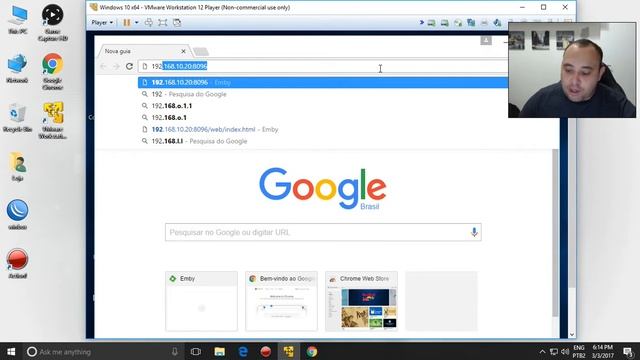Choose suggestion 192.168.o.1.1
640x360 pixels.
322,106
